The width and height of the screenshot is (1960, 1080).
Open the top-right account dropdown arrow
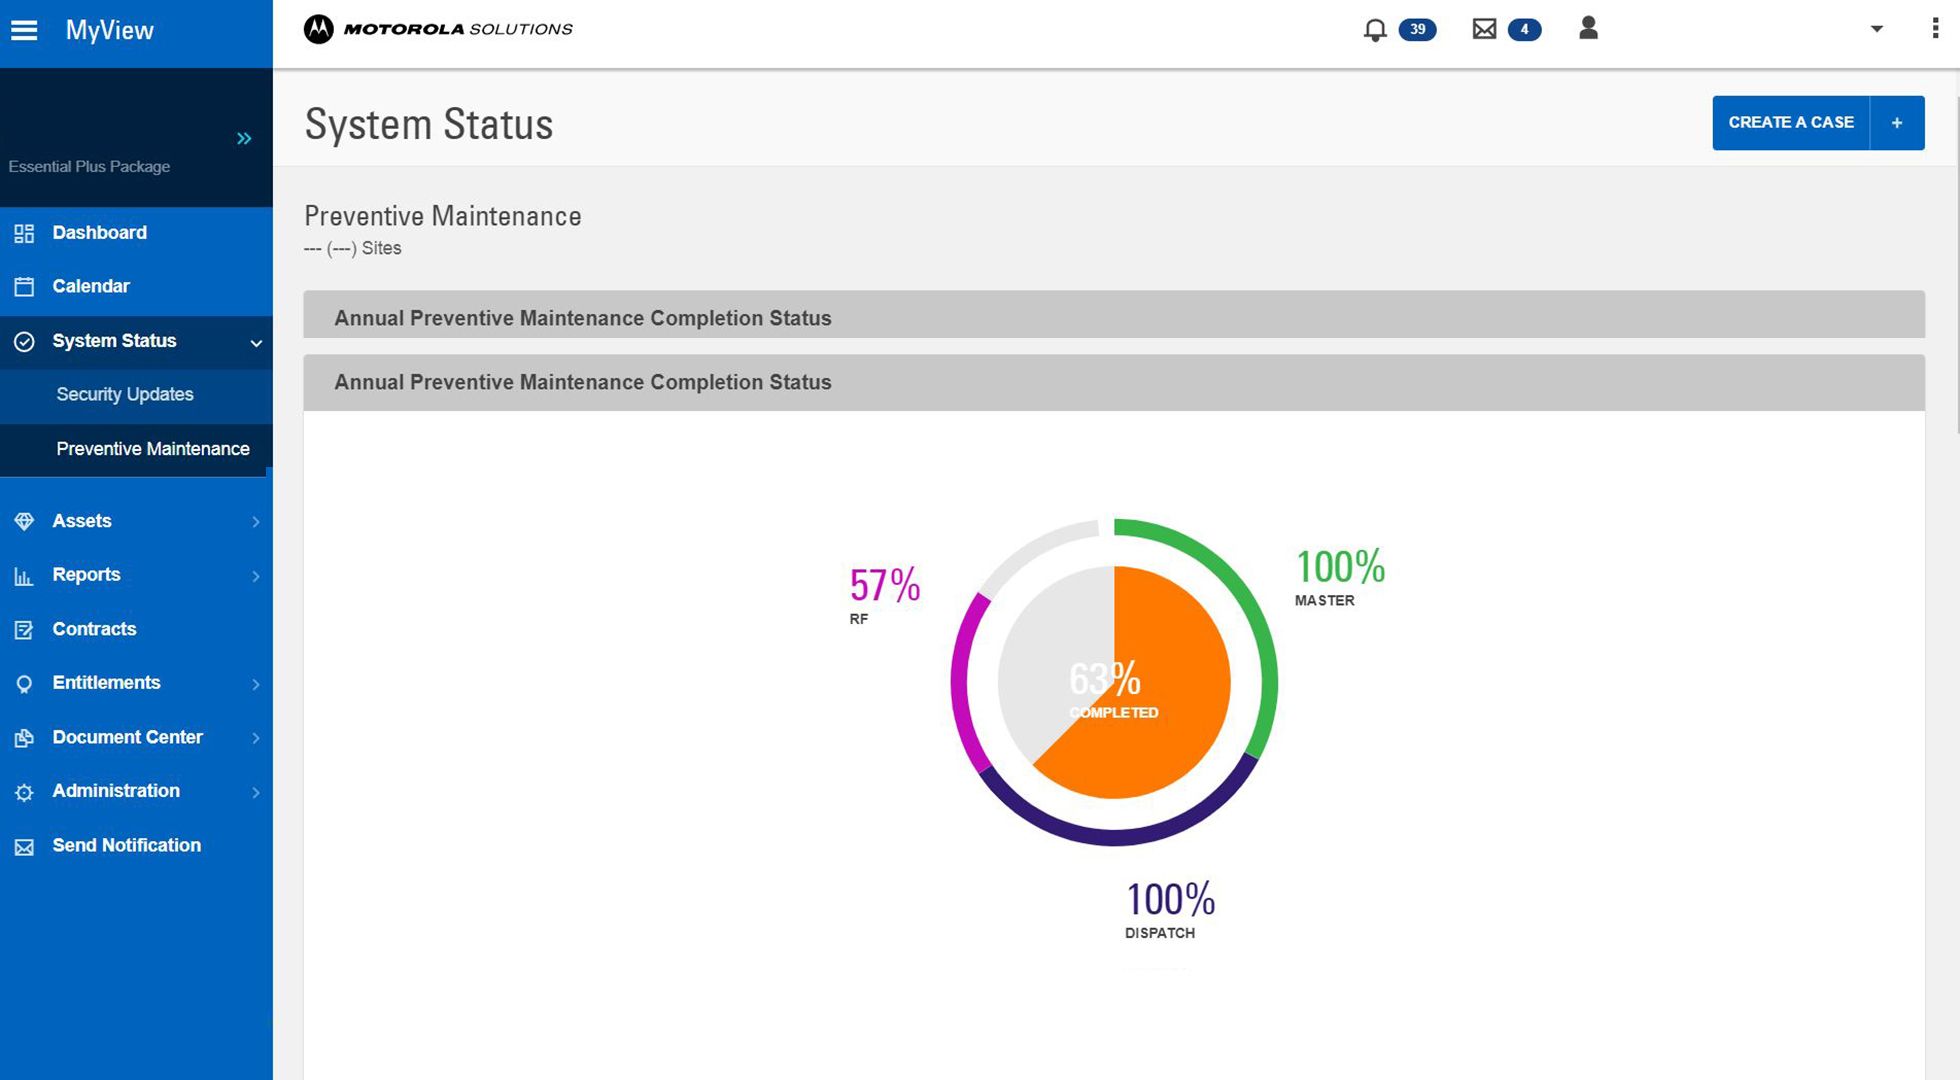1877,29
